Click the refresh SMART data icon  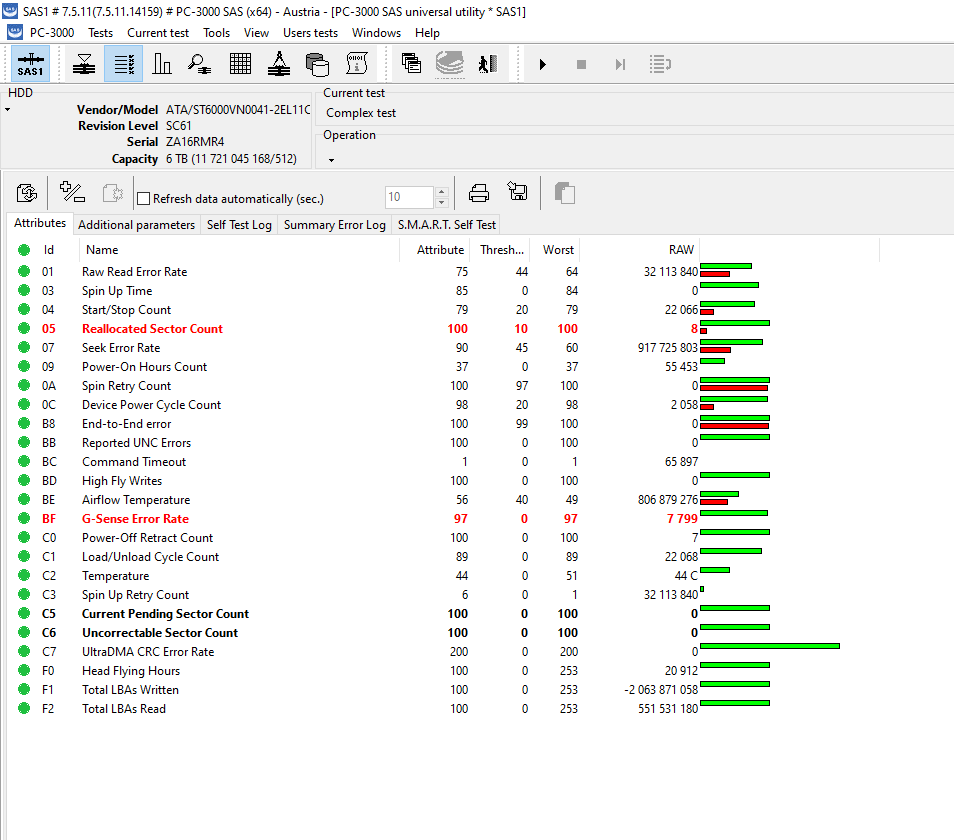point(27,193)
